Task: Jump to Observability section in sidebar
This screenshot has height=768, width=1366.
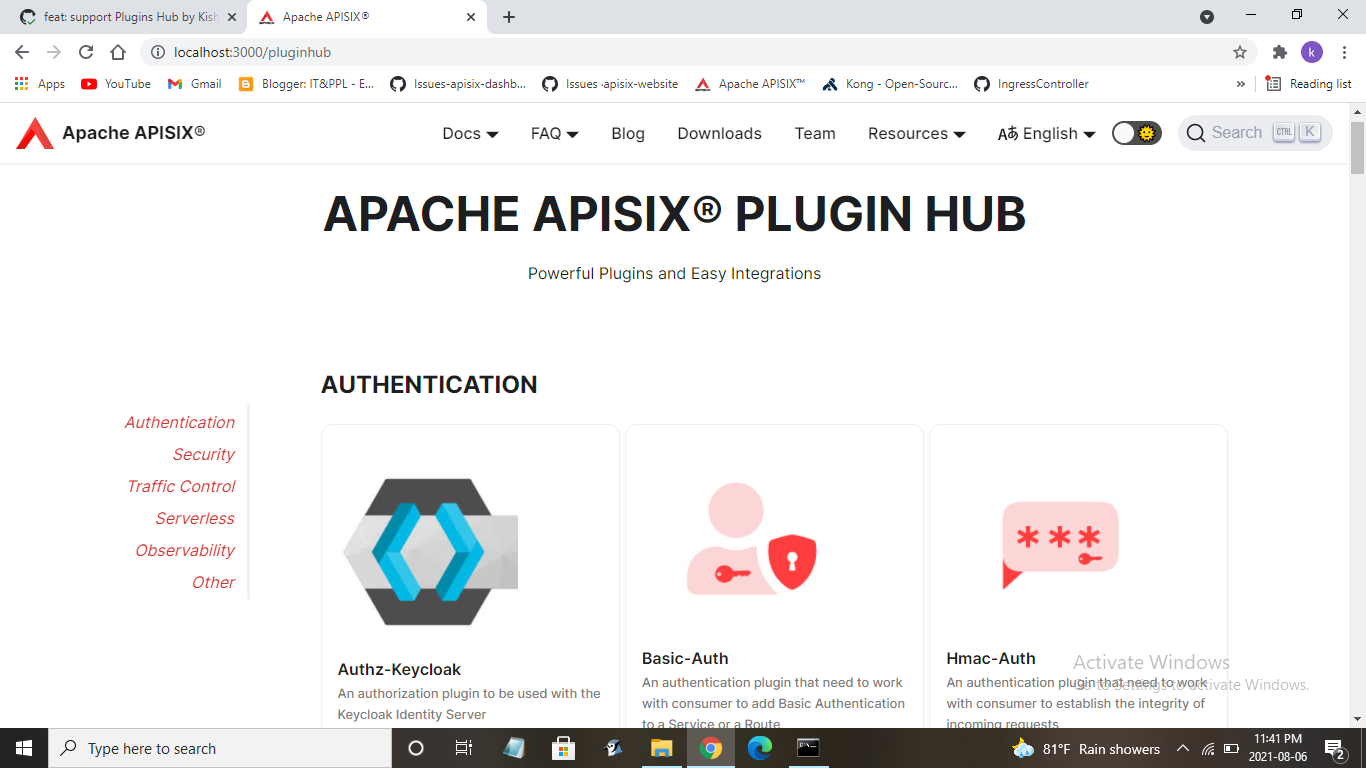Action: click(185, 550)
